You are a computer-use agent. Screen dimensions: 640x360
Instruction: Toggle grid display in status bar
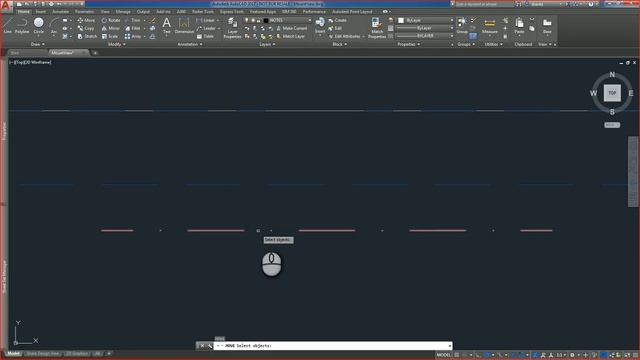(x=457, y=355)
